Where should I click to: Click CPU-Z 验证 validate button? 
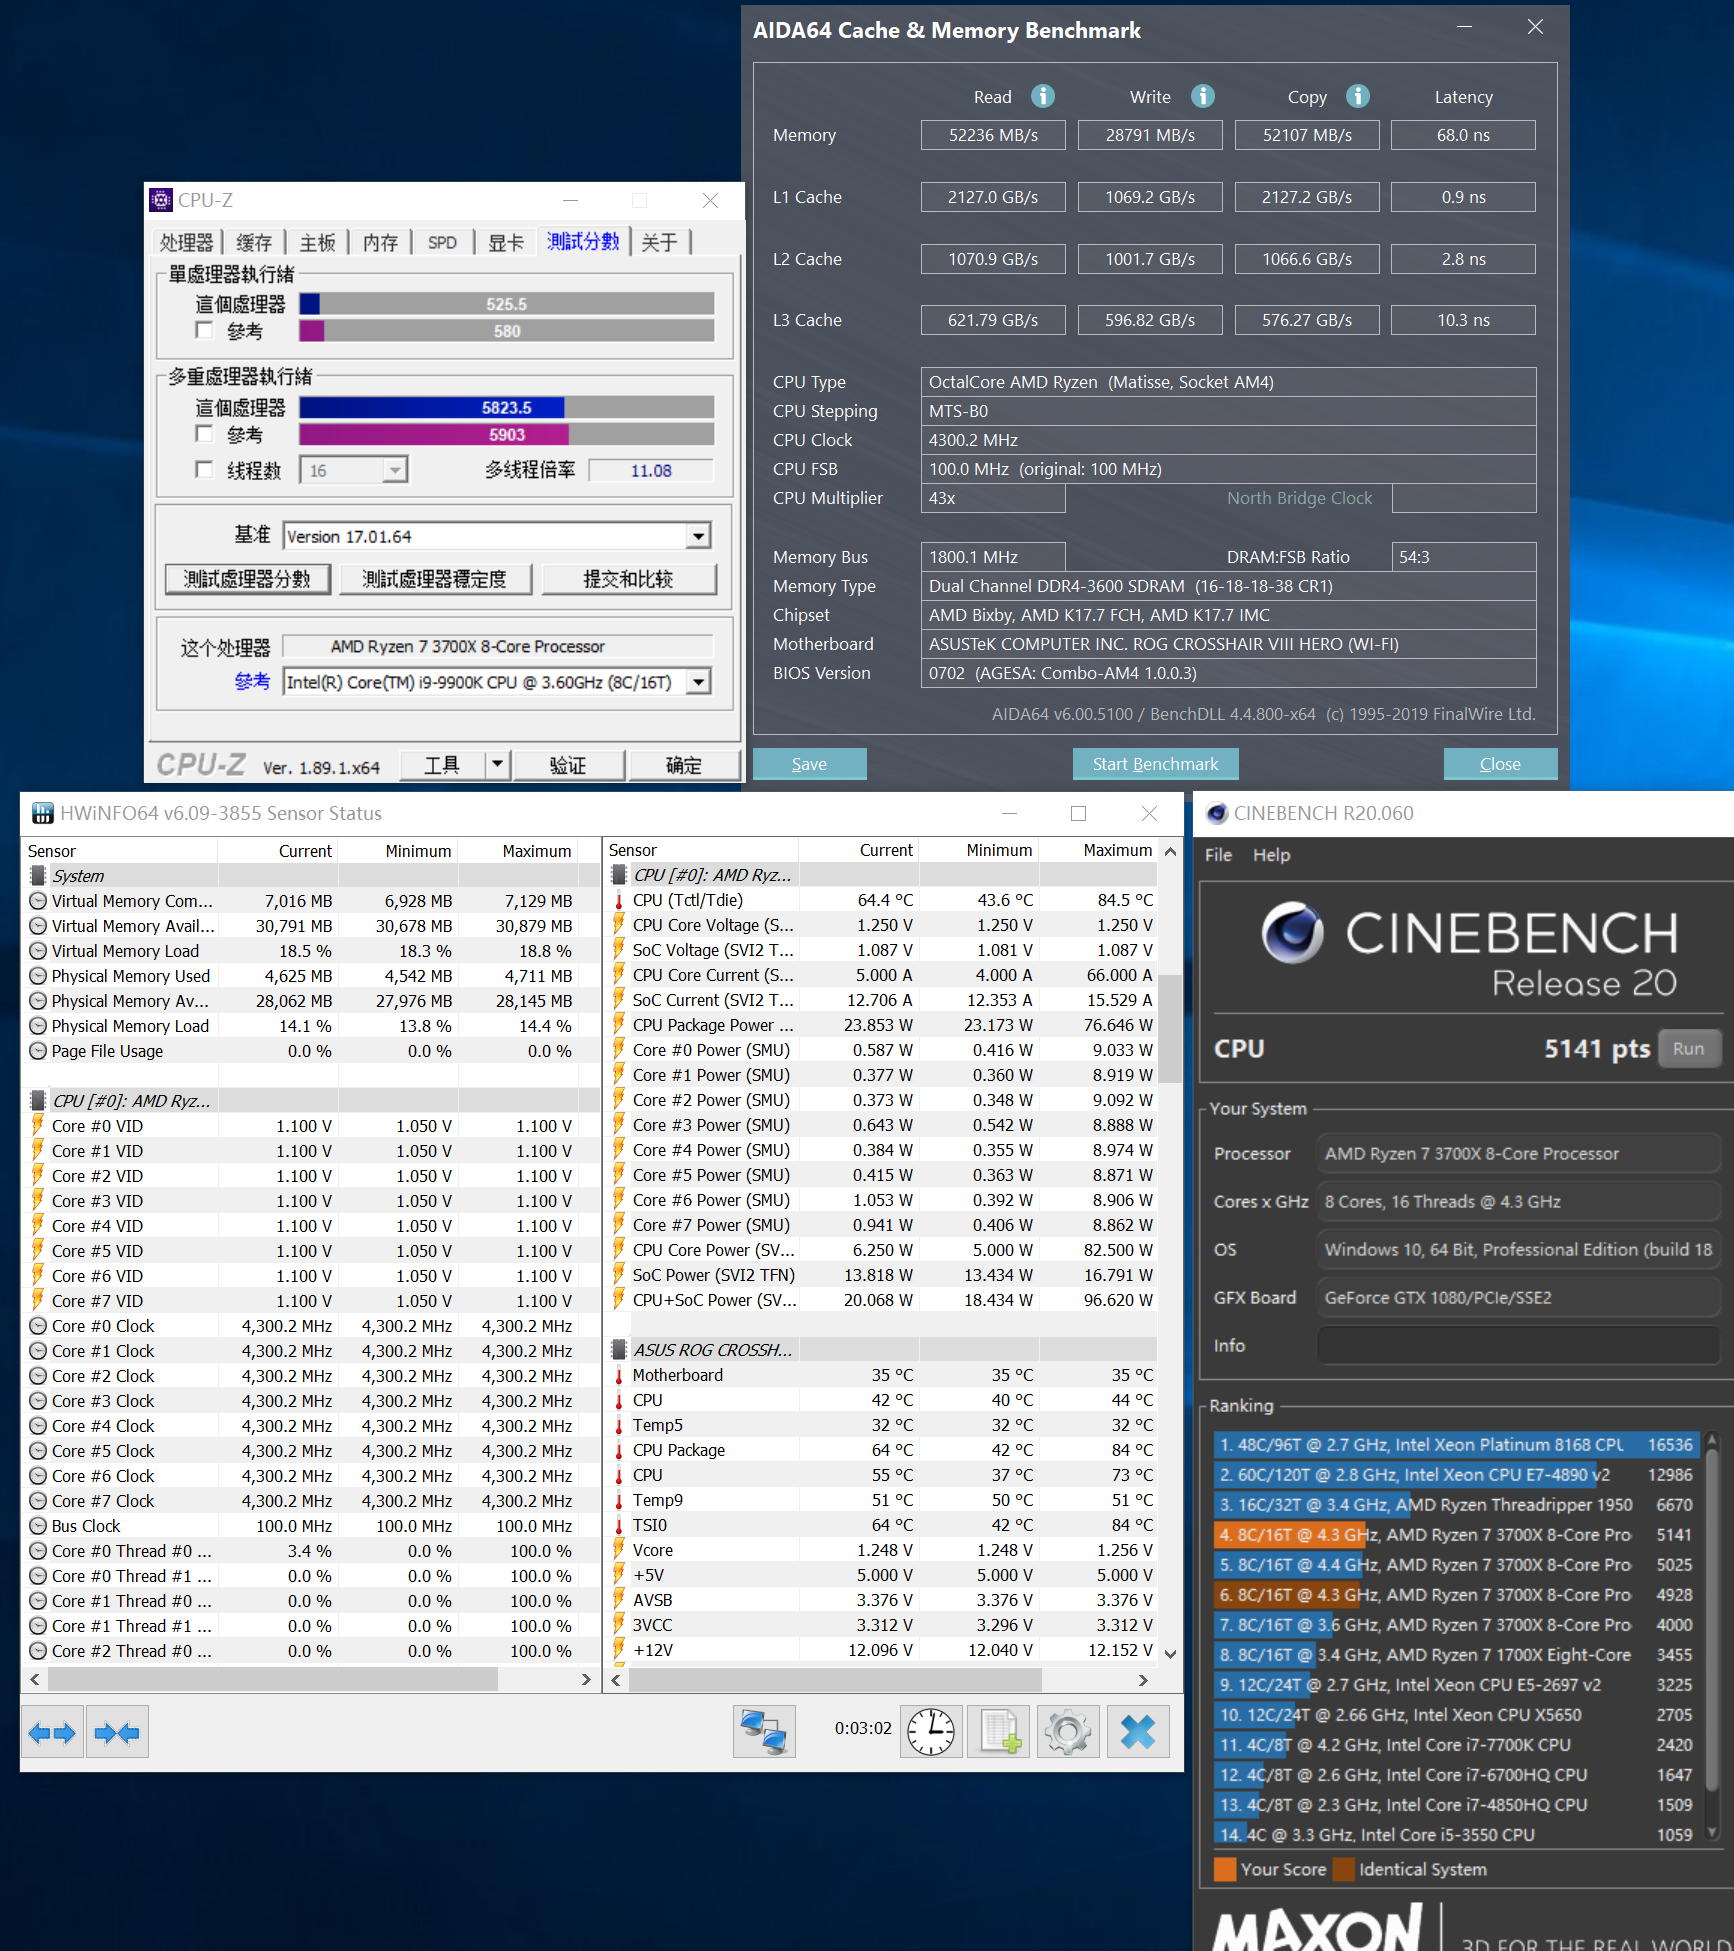pos(568,765)
